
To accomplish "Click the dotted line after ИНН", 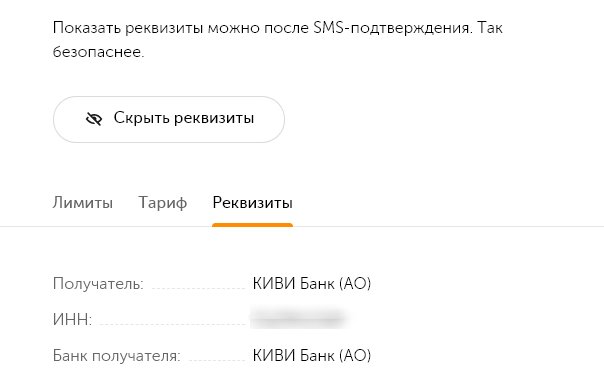I will tap(172, 324).
